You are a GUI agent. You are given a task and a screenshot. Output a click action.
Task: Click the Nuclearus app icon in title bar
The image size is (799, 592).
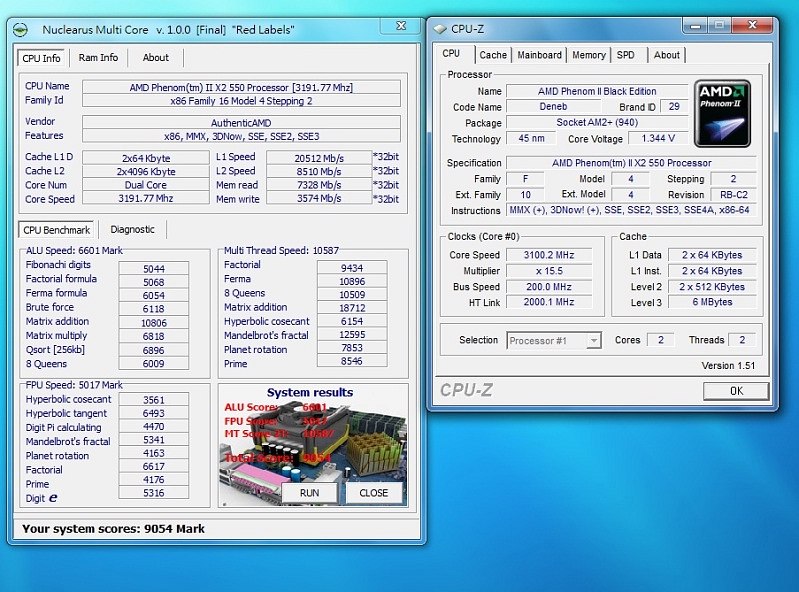click(x=20, y=30)
